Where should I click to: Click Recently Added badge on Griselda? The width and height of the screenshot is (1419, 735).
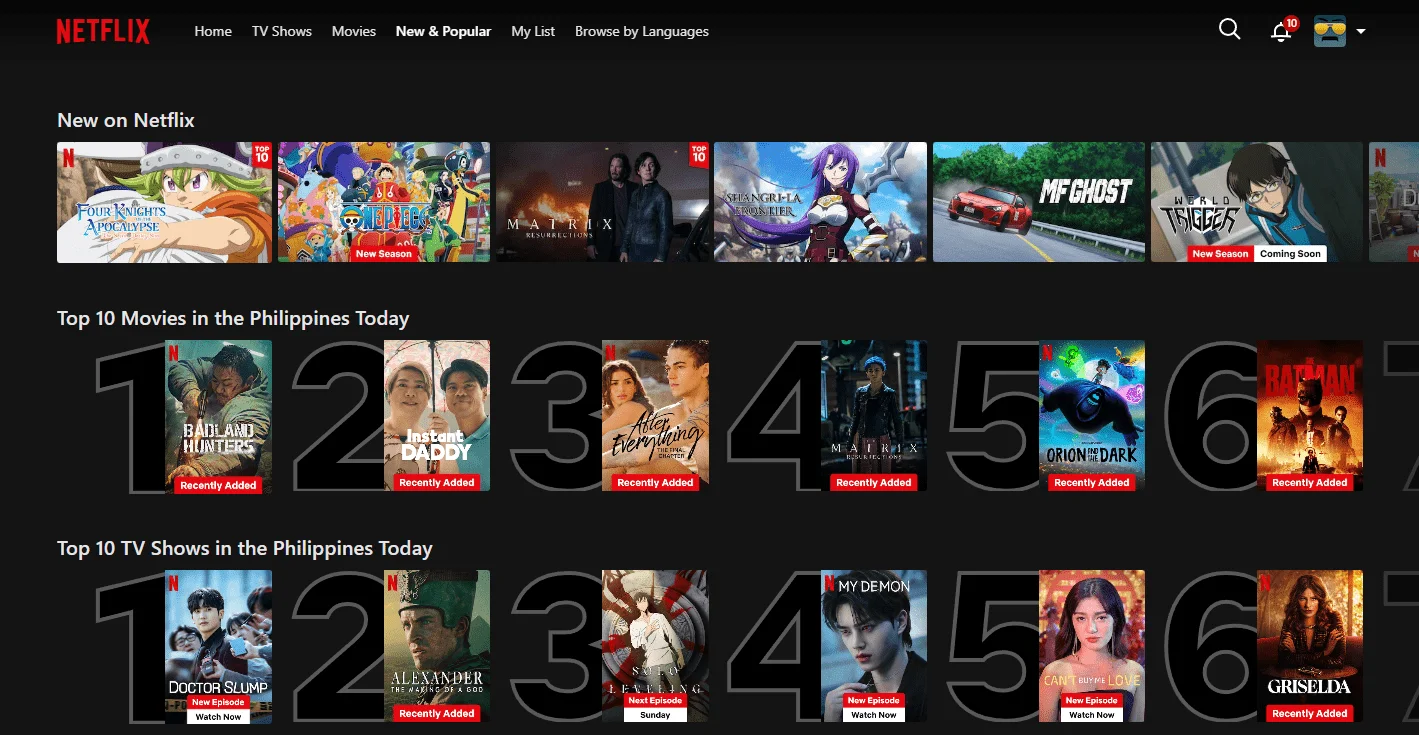pos(1310,713)
